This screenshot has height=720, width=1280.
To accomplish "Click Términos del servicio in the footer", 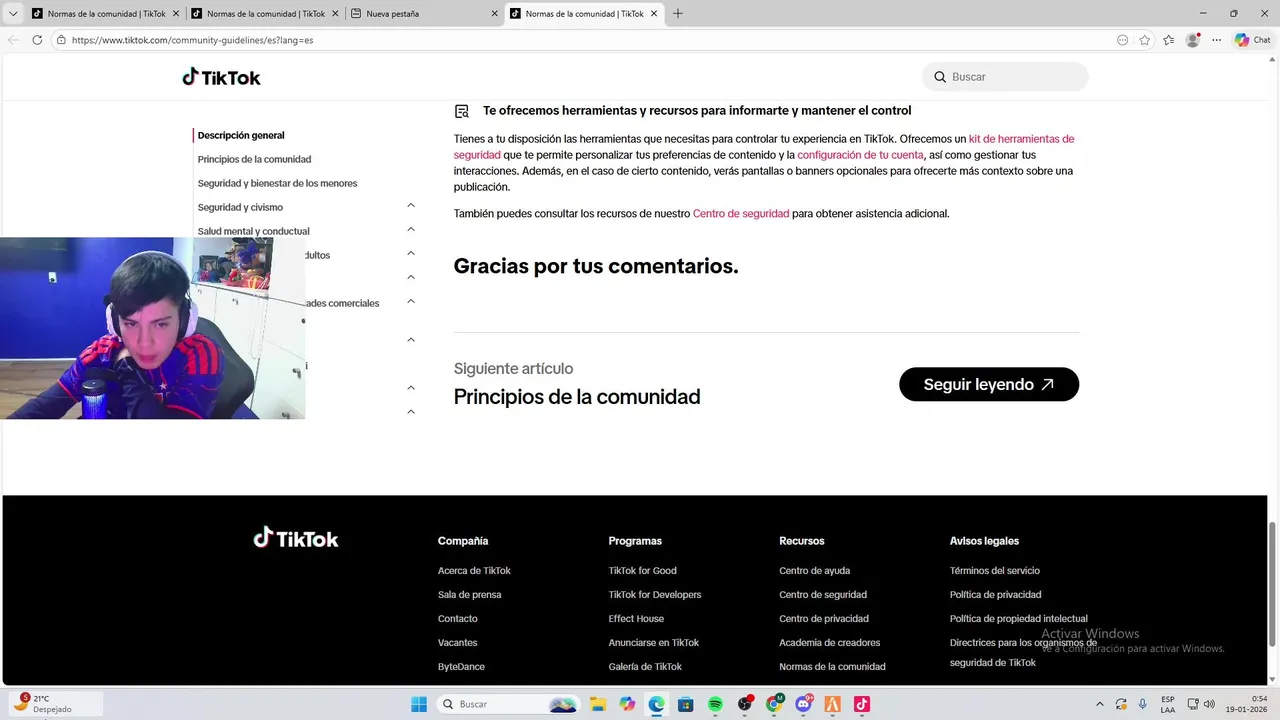I will (995, 571).
